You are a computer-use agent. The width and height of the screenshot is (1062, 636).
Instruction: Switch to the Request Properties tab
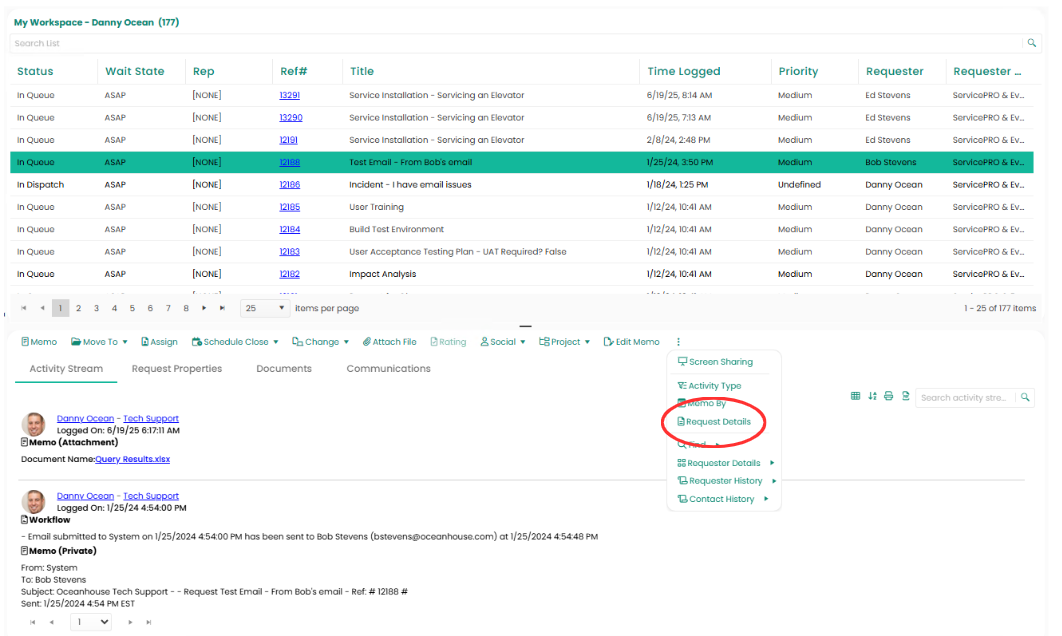pos(177,368)
